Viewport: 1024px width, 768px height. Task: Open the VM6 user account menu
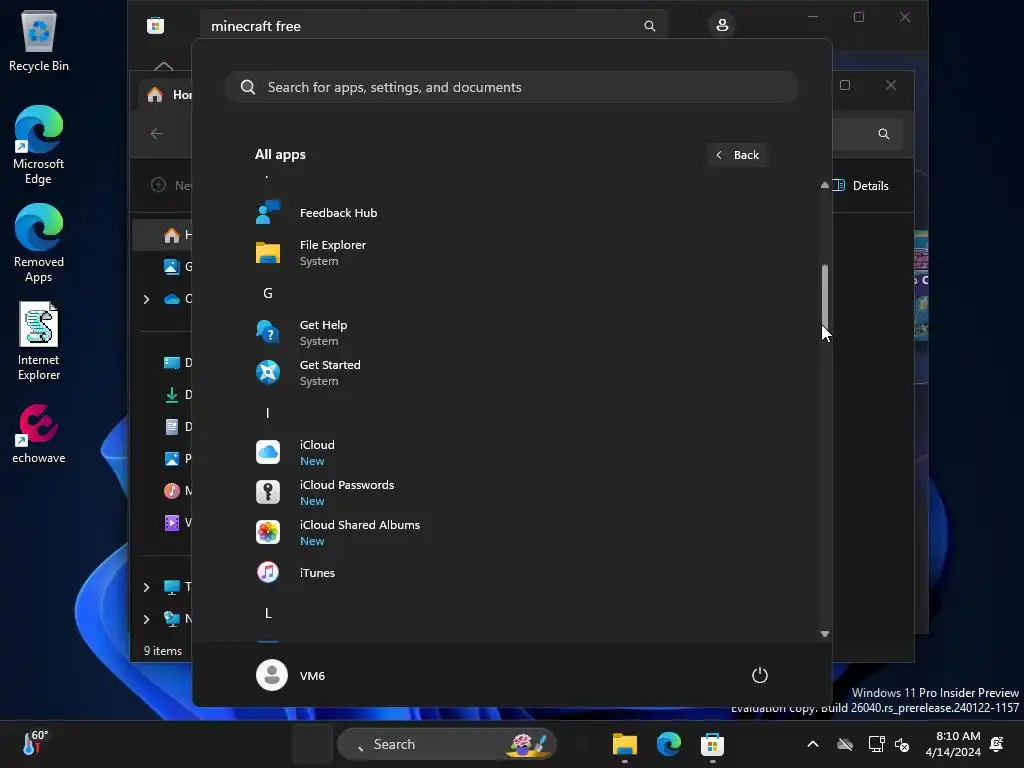coord(291,675)
